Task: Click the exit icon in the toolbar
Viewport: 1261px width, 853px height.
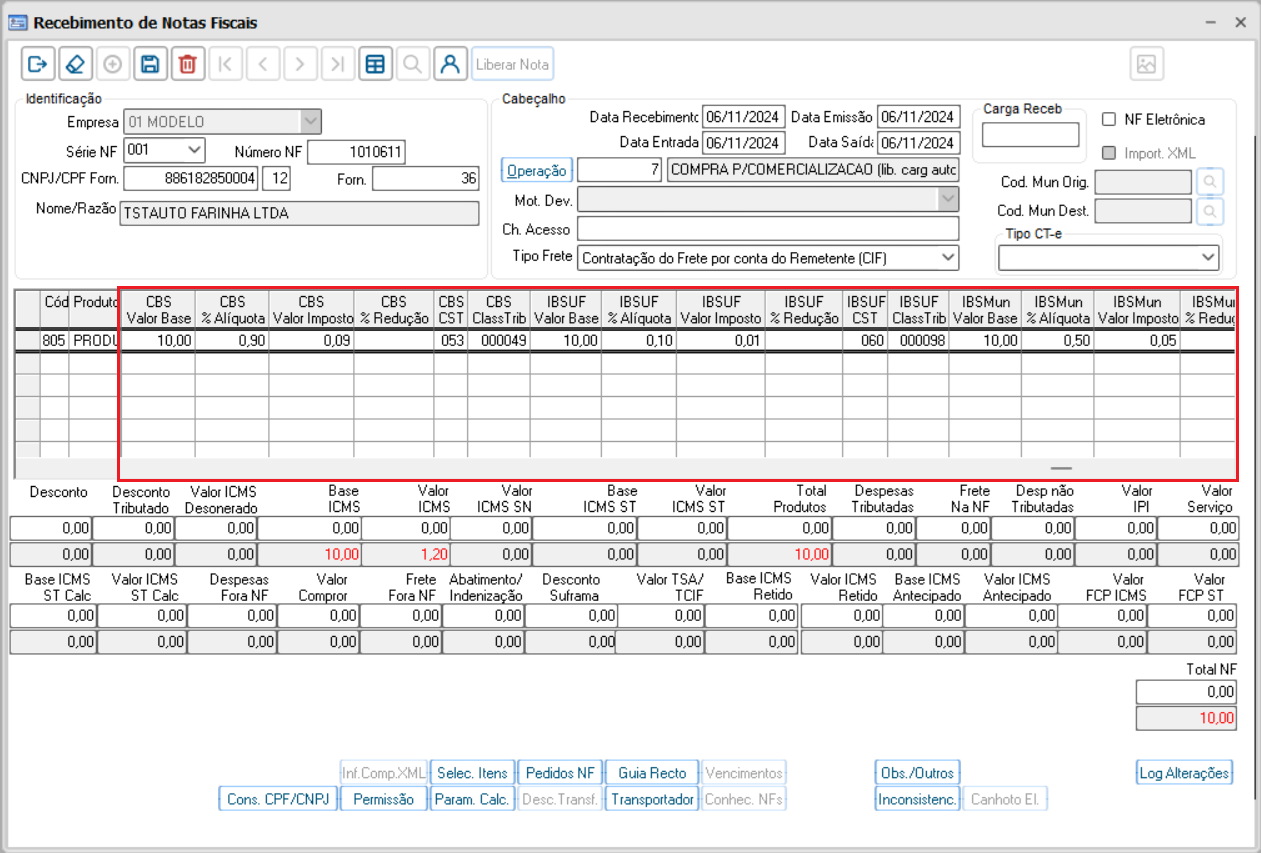Action: 37,64
